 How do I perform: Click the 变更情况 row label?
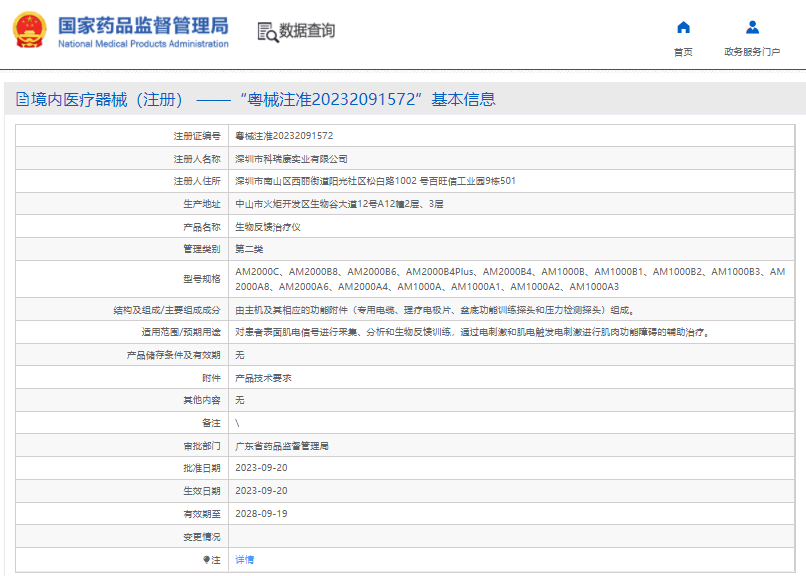[202, 537]
